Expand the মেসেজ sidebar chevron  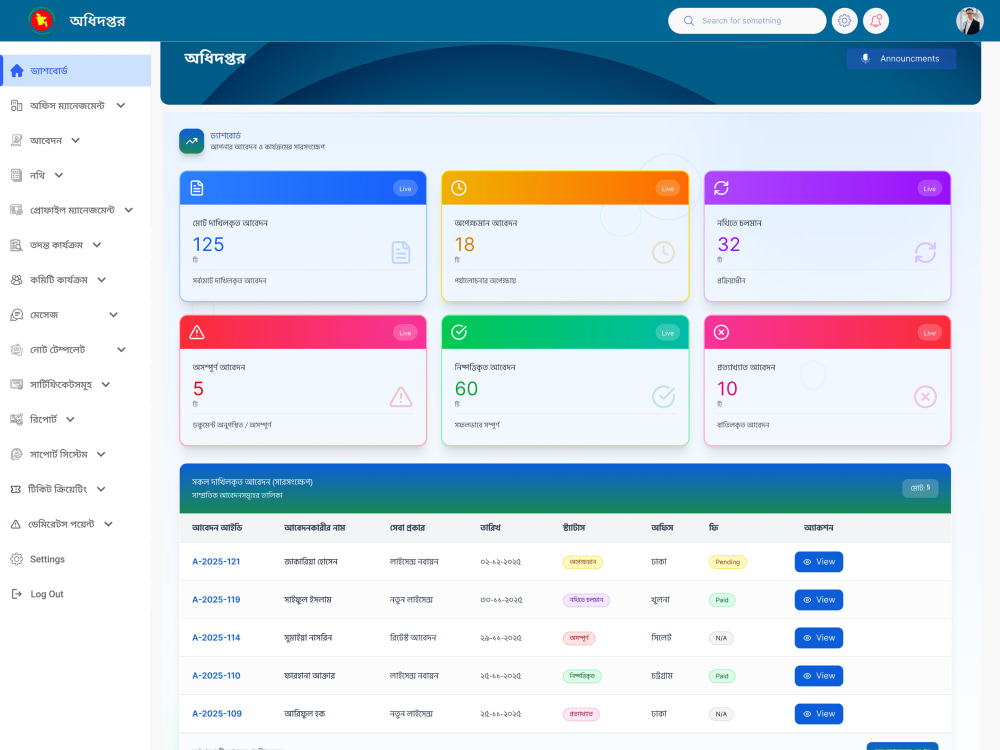click(x=114, y=314)
